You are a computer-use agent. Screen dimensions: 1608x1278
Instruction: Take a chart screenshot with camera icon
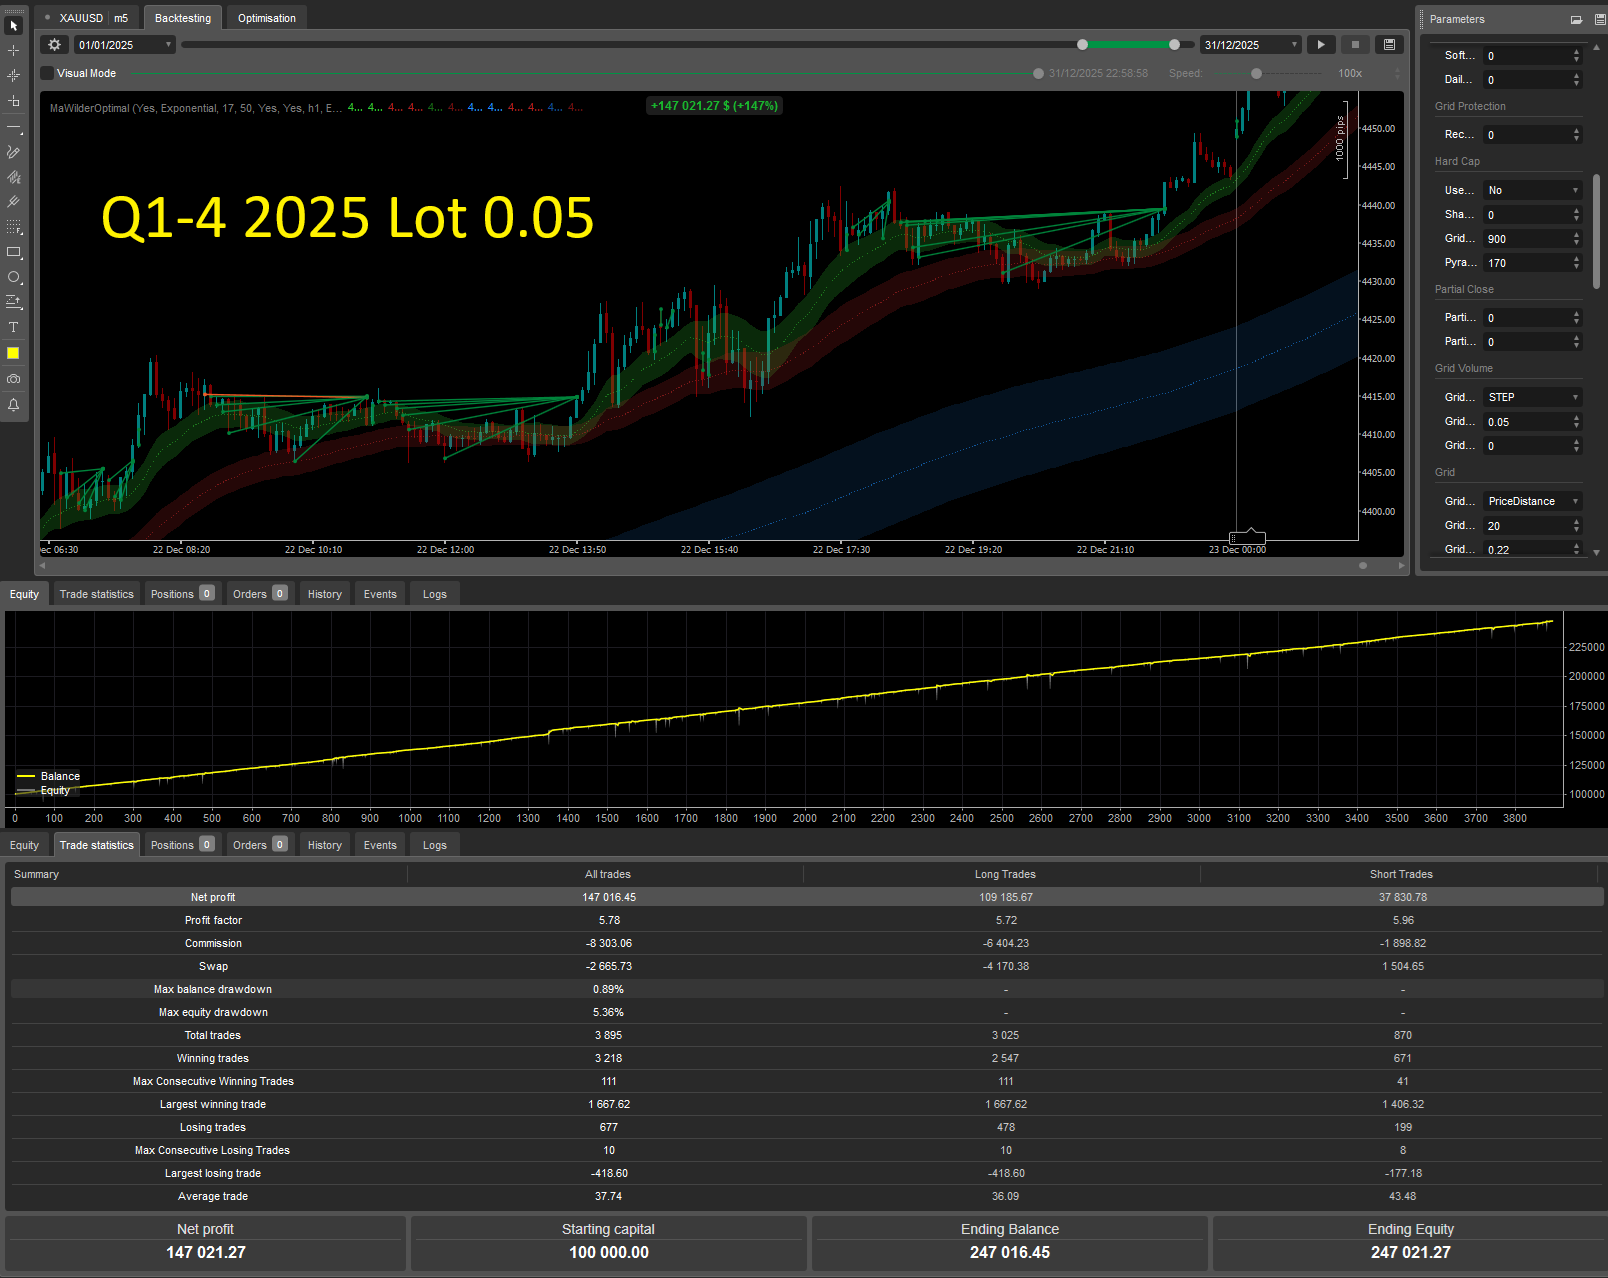pyautogui.click(x=13, y=379)
